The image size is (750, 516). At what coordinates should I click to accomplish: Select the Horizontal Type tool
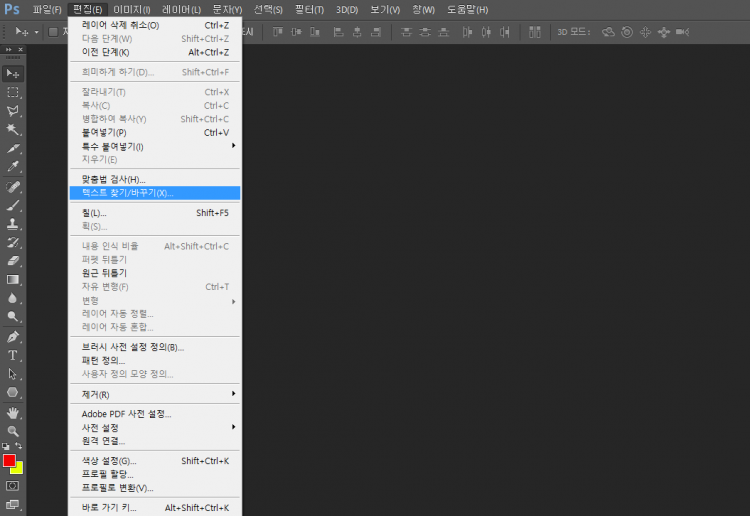(x=13, y=355)
